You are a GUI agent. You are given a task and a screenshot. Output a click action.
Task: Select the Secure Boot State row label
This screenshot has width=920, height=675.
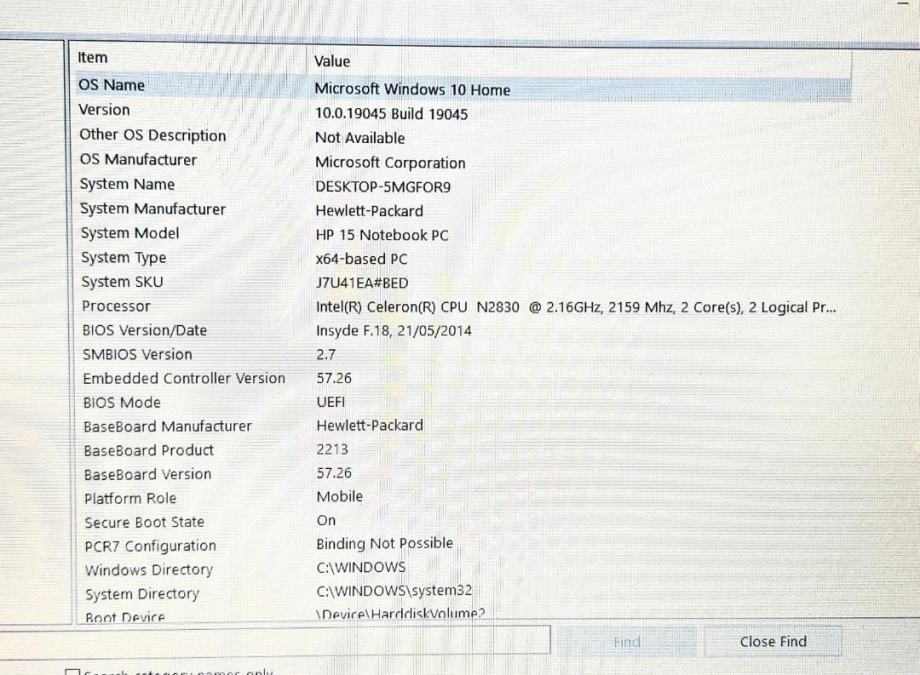(x=145, y=522)
